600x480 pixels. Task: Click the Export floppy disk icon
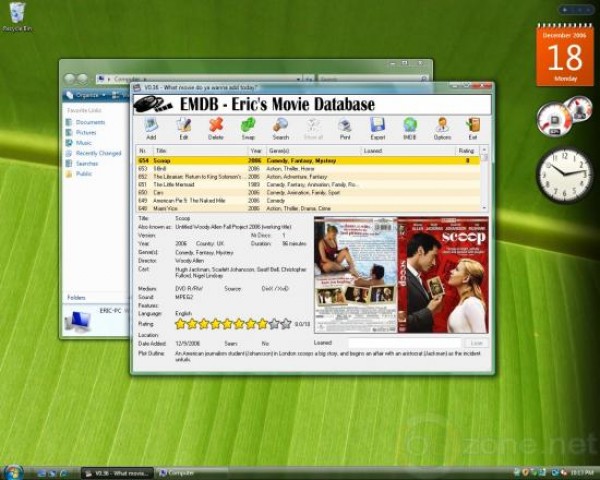click(377, 125)
